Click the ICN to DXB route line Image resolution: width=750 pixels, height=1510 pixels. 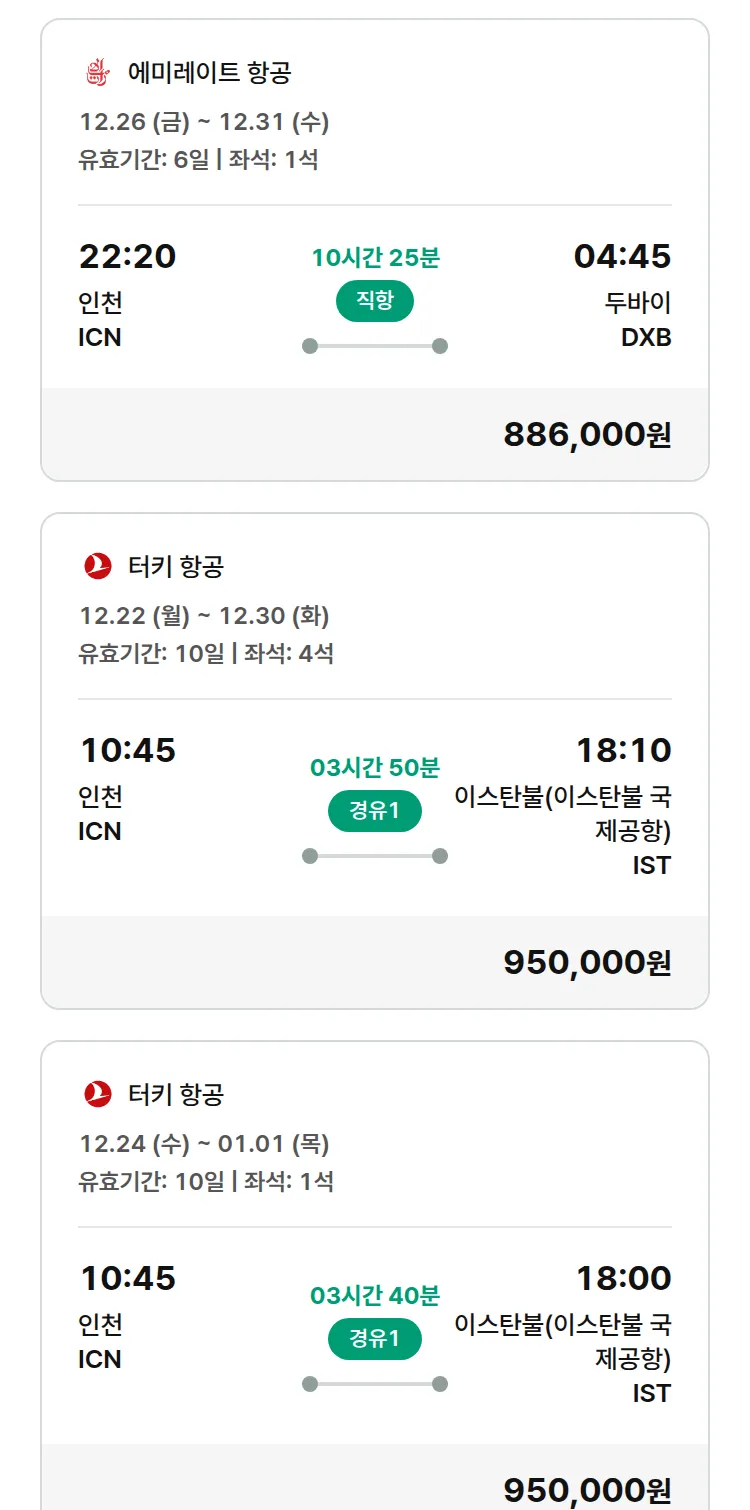coord(375,346)
